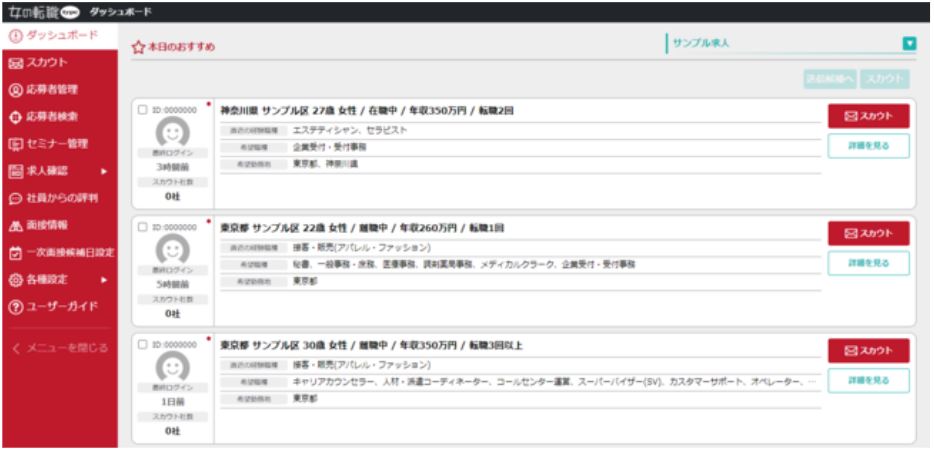Viewport: 934px width, 452px height.
Task: Tick the checkbox for the 30歳 candidate
Action: pyautogui.click(x=142, y=344)
